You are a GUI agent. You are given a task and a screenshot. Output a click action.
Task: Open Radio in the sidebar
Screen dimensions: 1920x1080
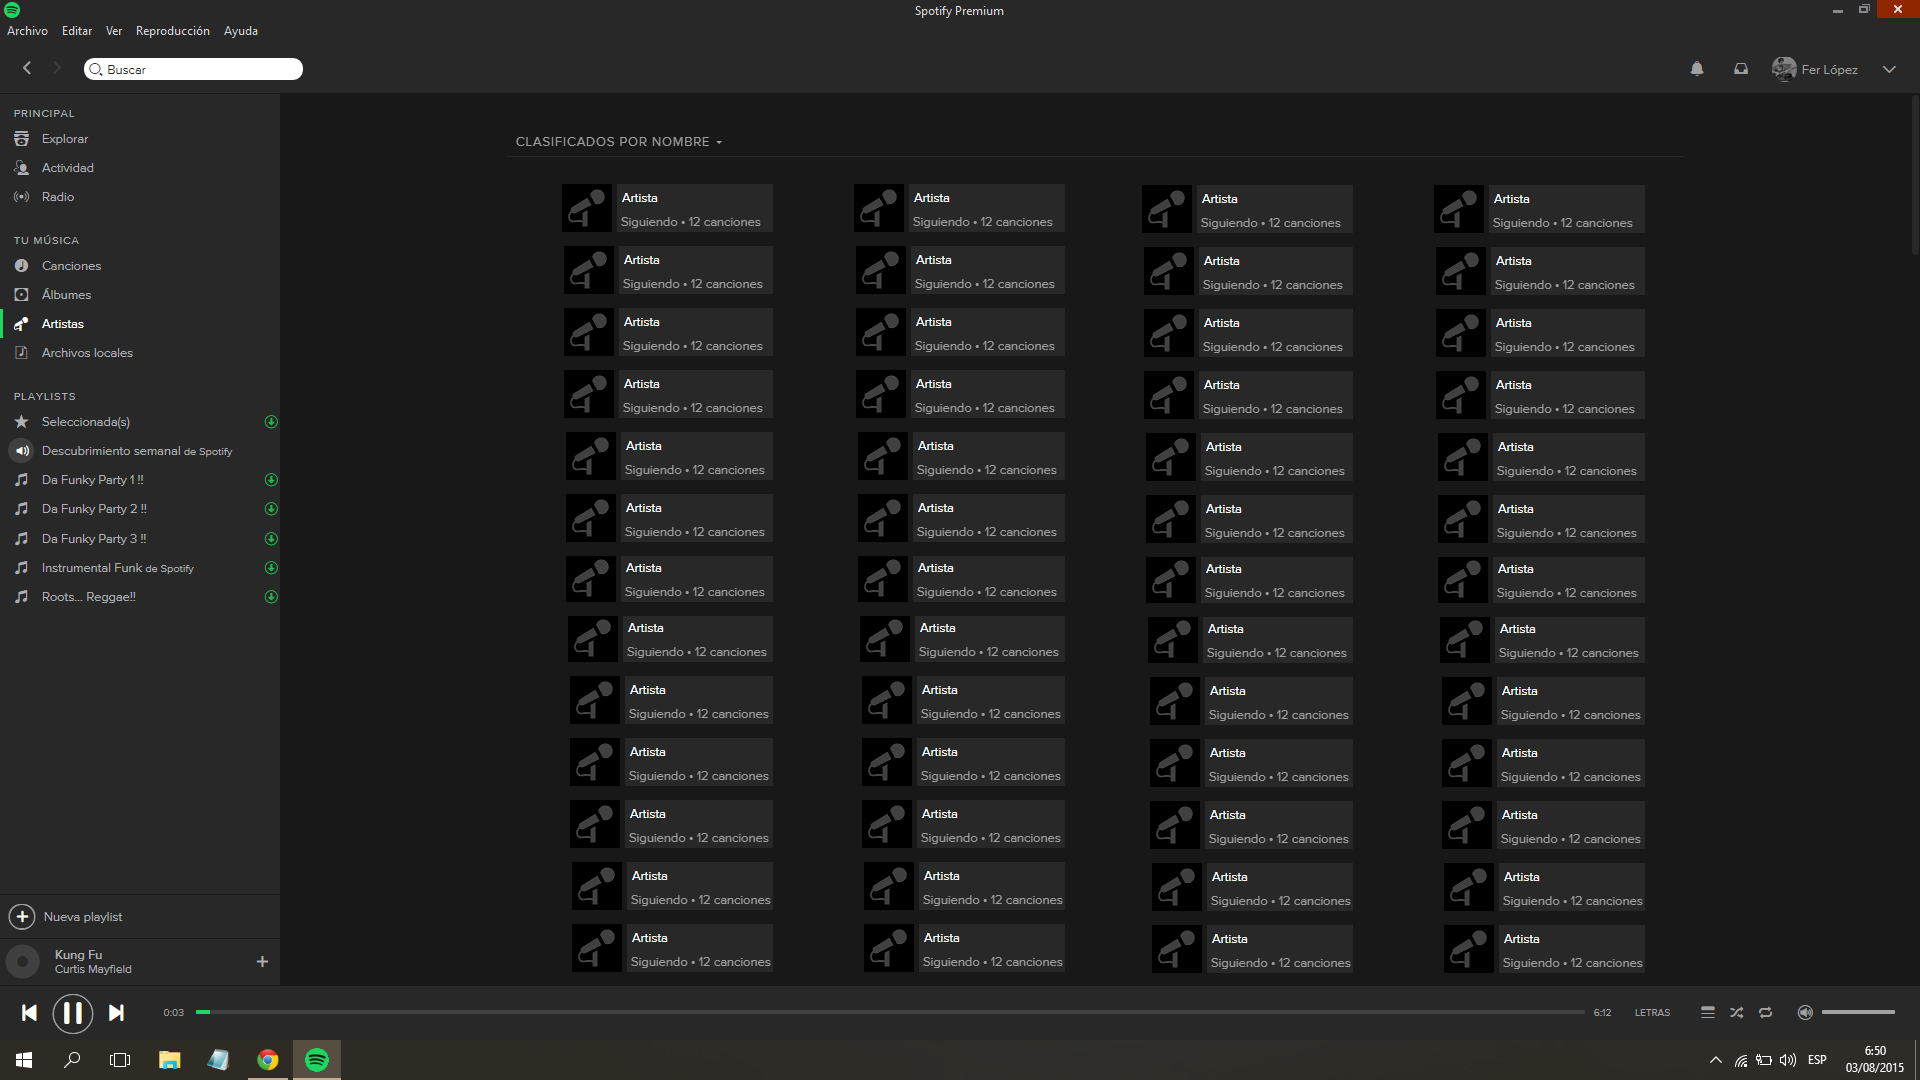[x=58, y=197]
